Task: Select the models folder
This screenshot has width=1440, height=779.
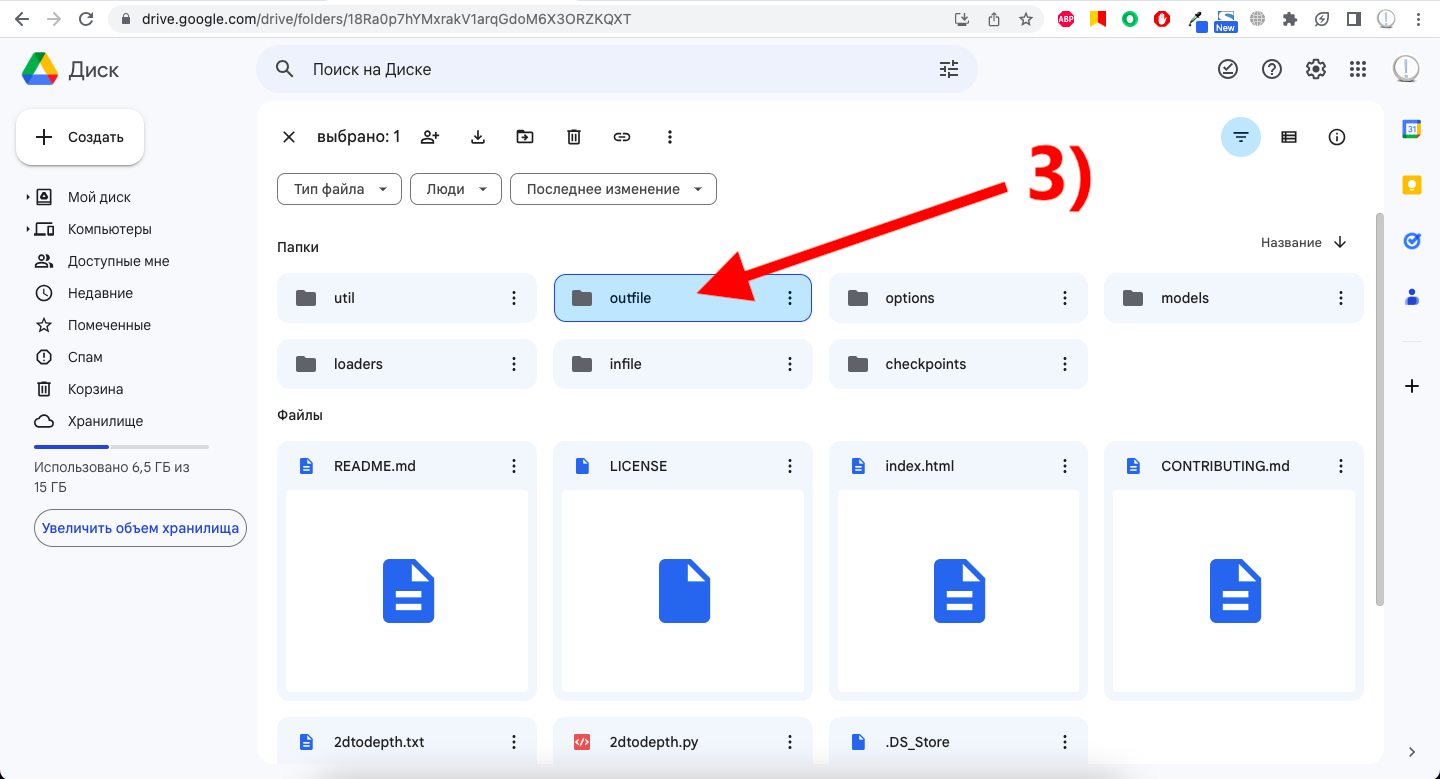Action: (x=1234, y=298)
